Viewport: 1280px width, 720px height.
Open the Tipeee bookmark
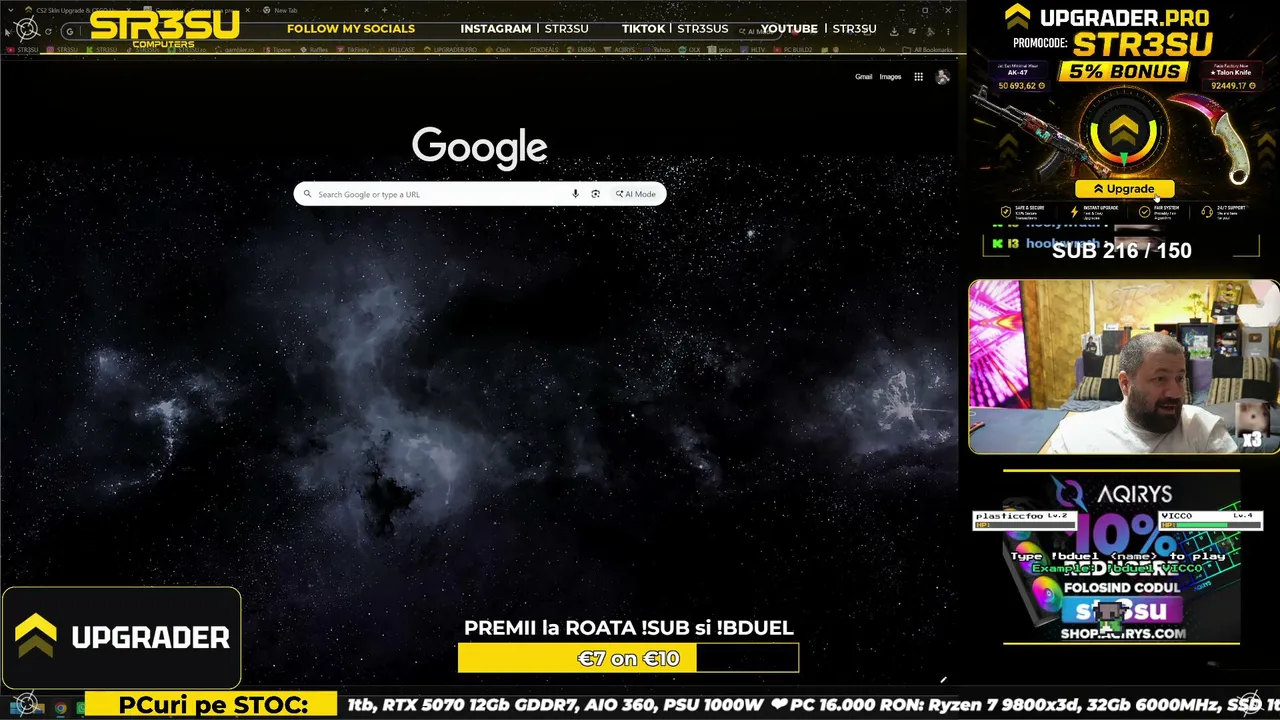pos(278,49)
